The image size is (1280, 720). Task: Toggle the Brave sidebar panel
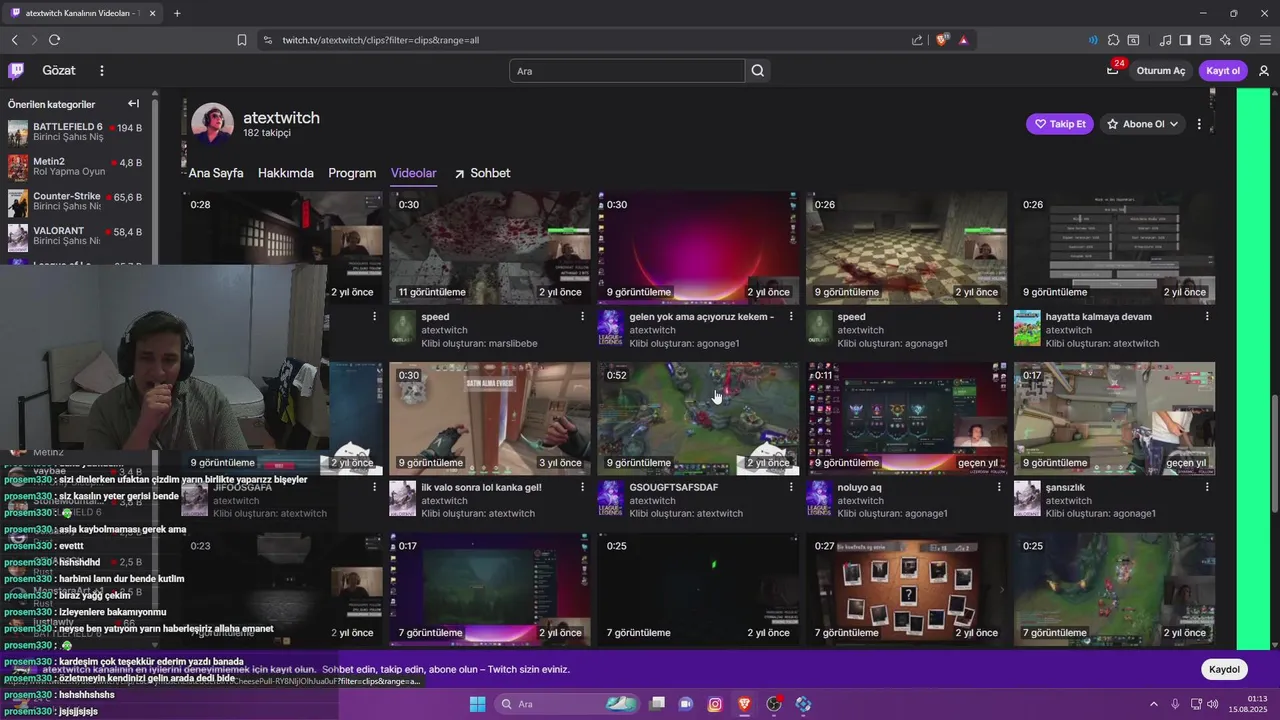pyautogui.click(x=1185, y=40)
